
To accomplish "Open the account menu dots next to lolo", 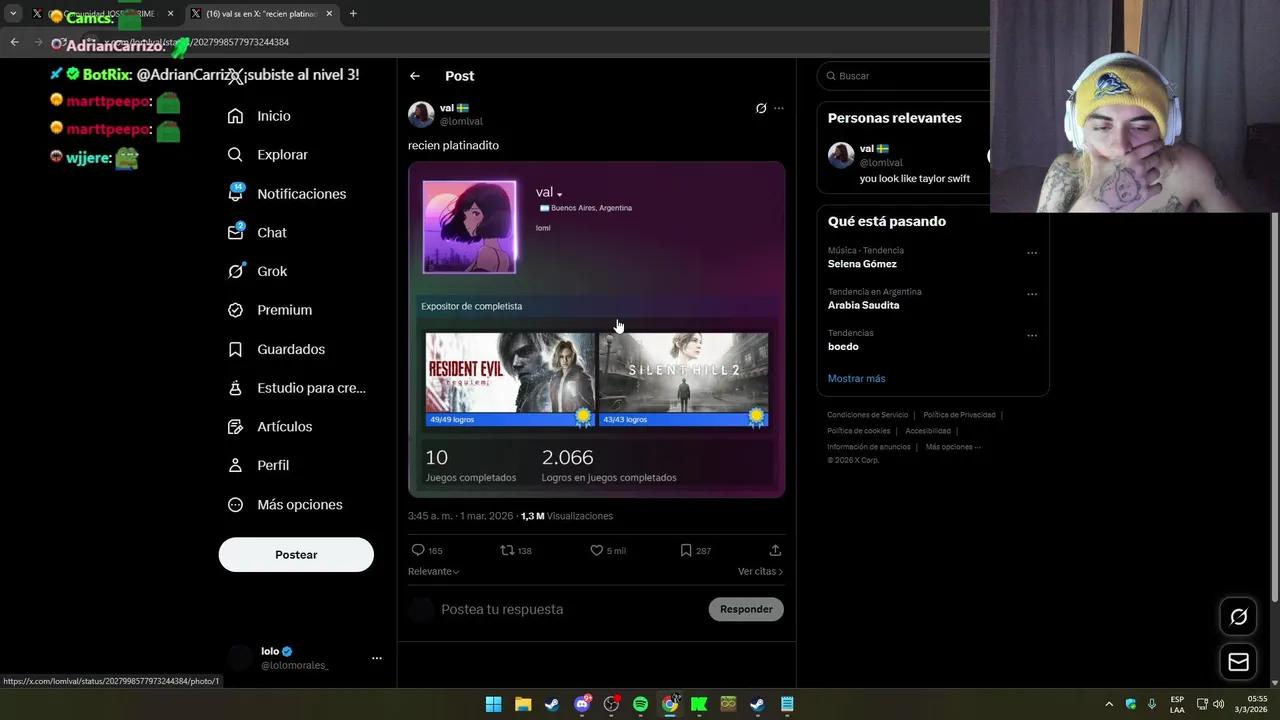I will click(377, 658).
